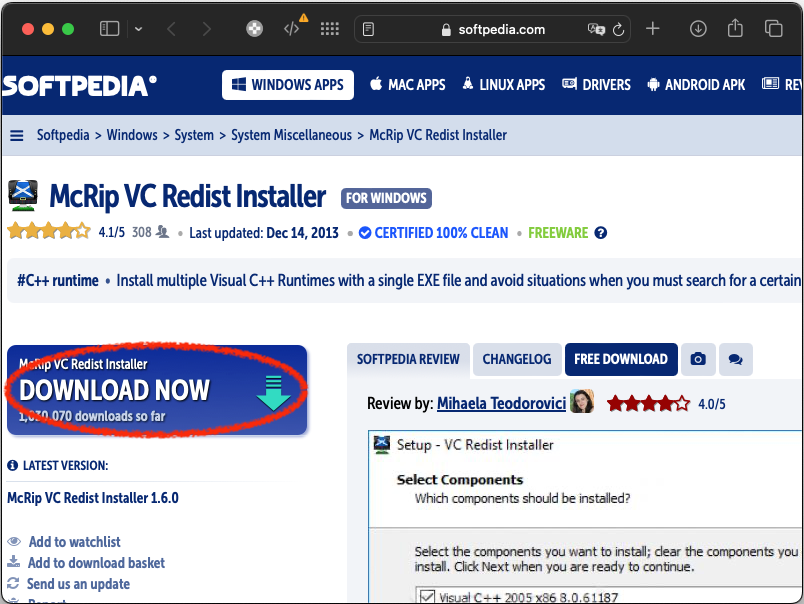
Task: Switch to the Softpedia Review tab
Action: tap(408, 359)
